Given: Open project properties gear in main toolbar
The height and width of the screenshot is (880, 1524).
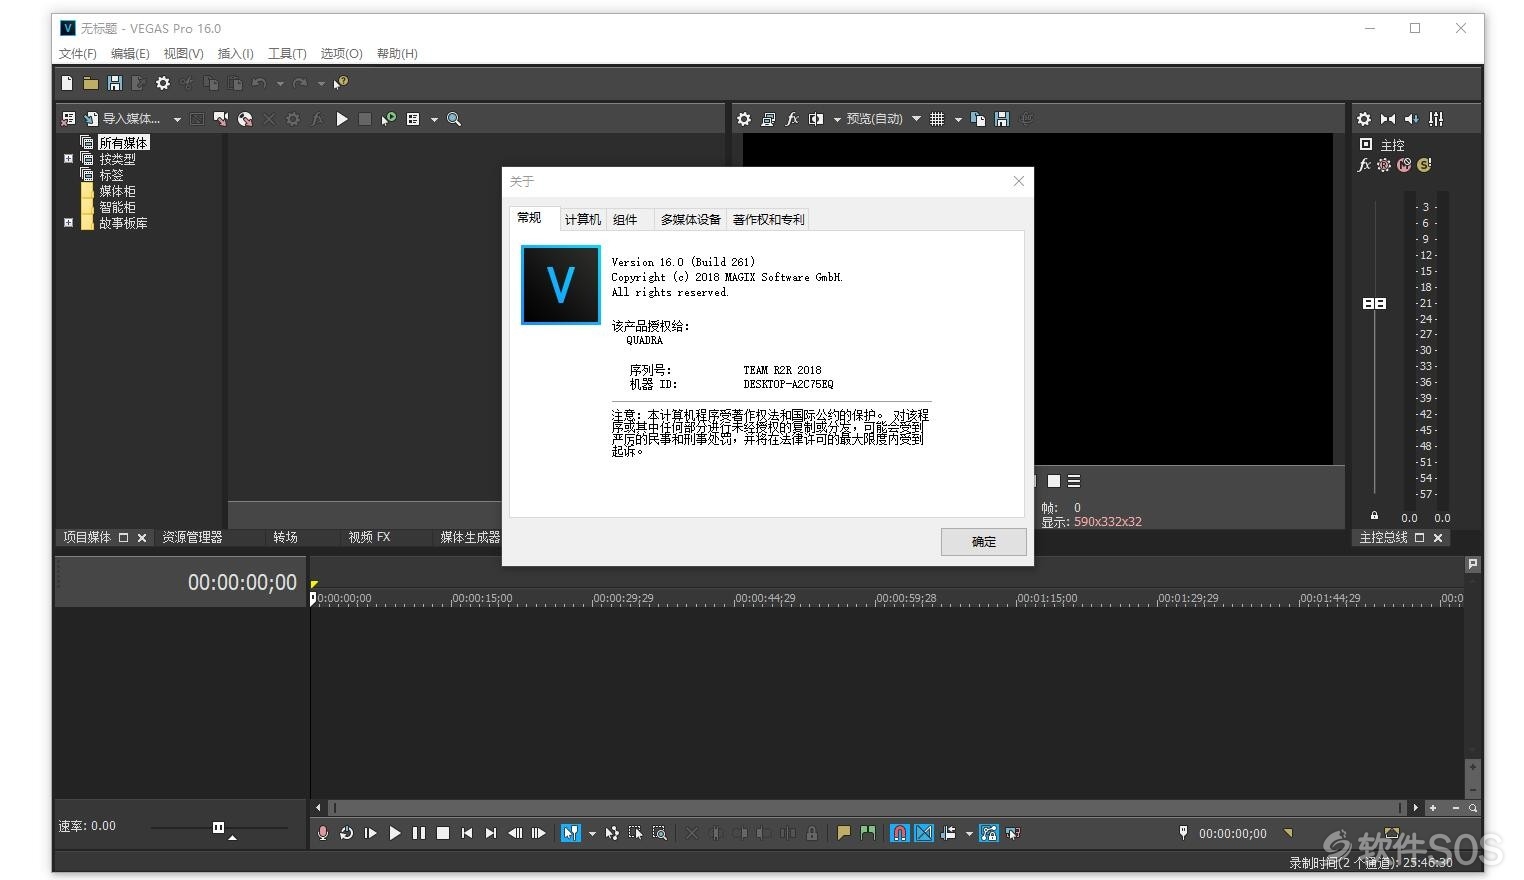Looking at the screenshot, I should 163,83.
